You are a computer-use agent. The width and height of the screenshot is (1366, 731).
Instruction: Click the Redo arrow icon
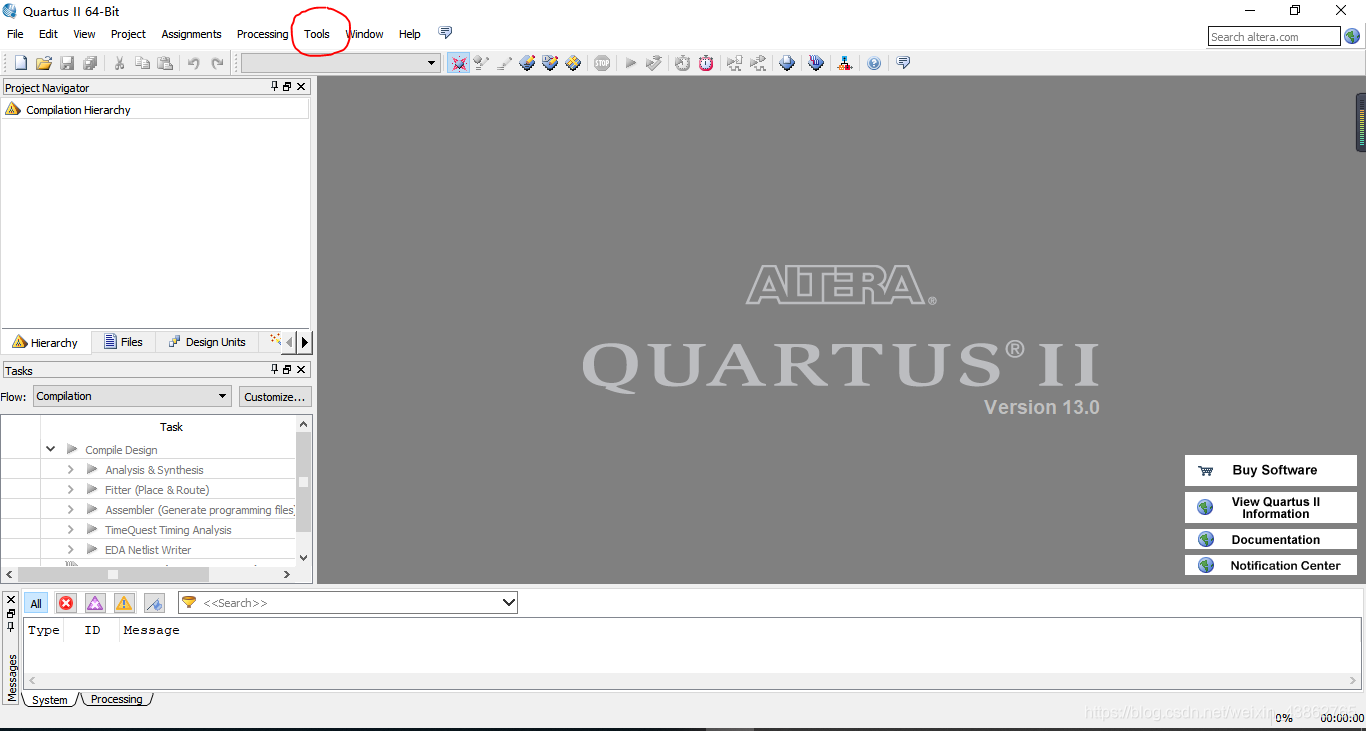(217, 63)
